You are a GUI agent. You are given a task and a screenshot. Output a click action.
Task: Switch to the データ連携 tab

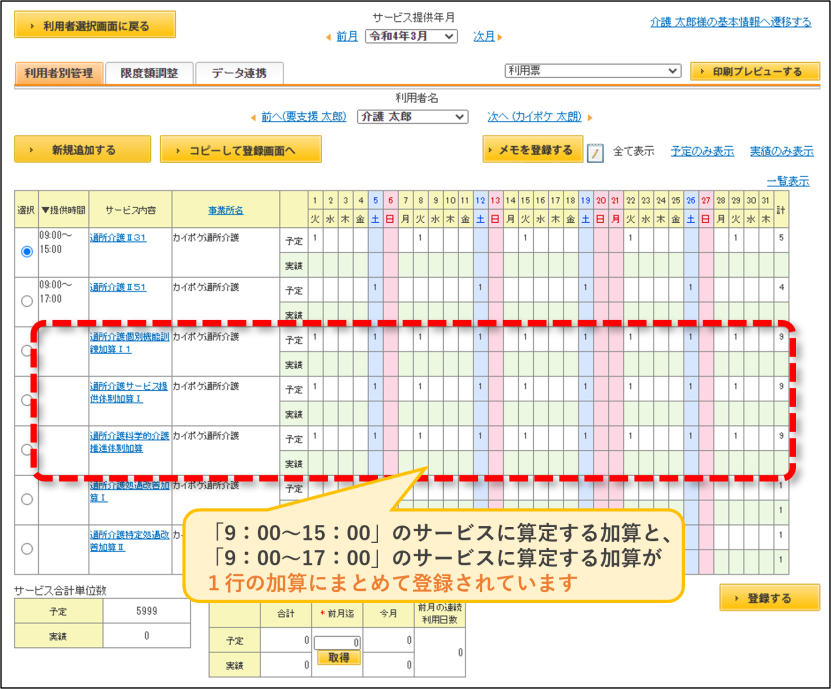click(239, 73)
